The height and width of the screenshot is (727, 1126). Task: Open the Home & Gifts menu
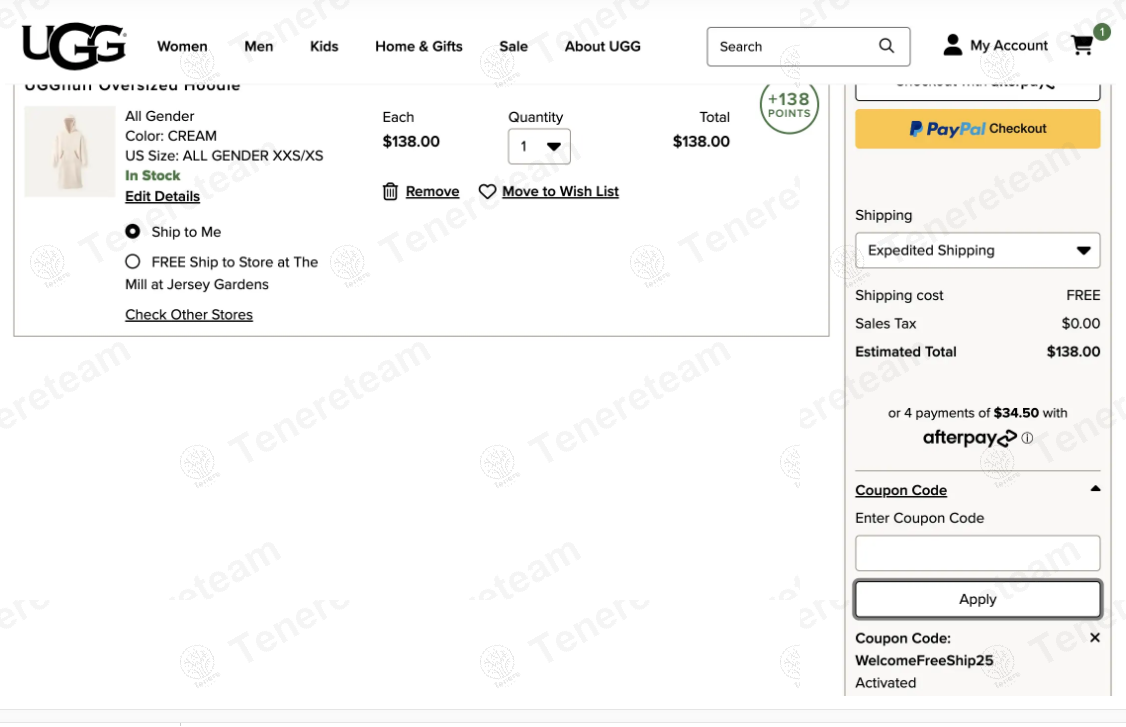point(418,46)
